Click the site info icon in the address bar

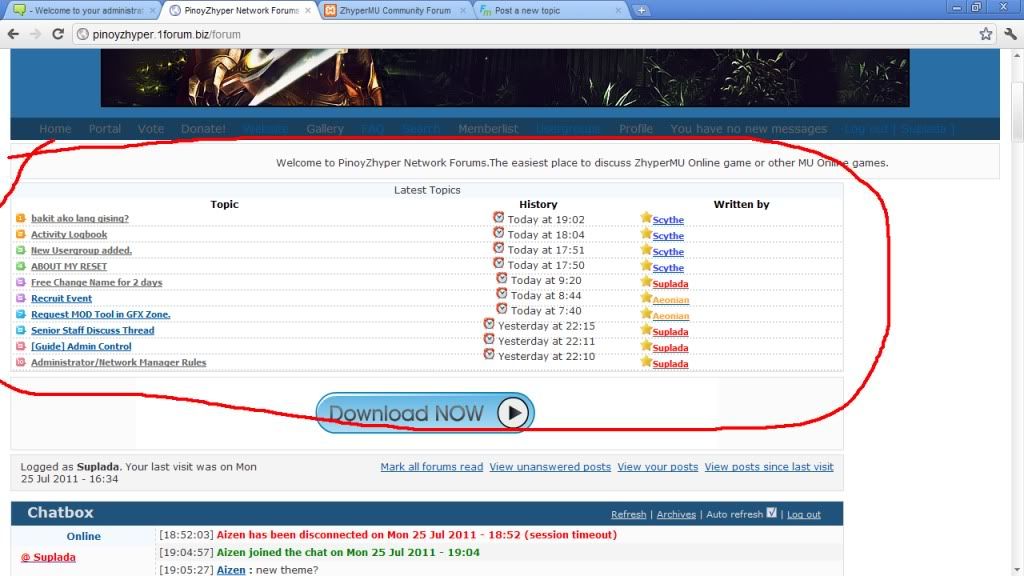coord(82,34)
